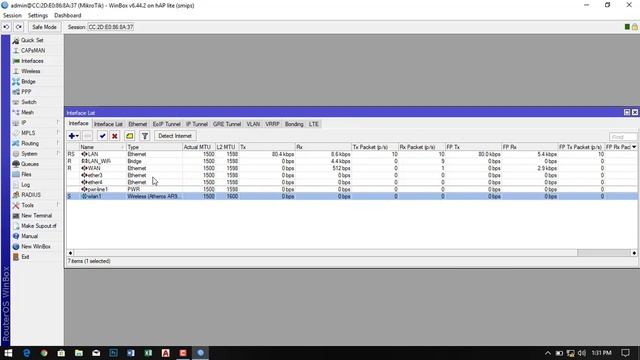Switch to the LTE tab
This screenshot has width=640, height=360.
(313, 124)
